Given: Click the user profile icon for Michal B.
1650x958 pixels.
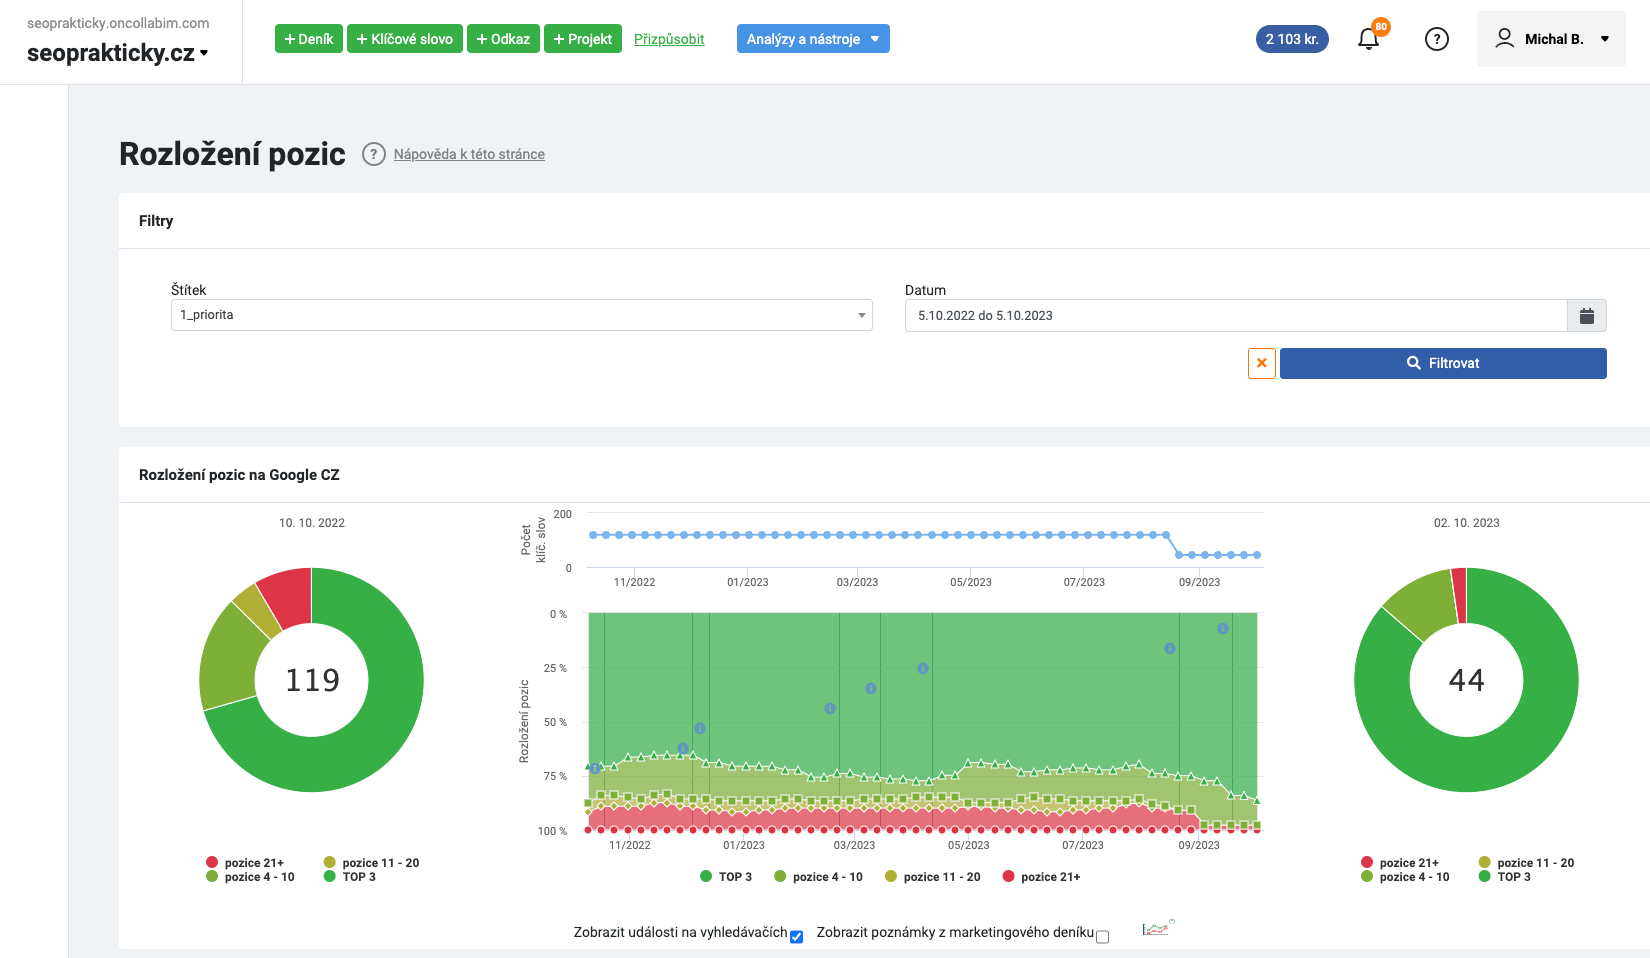Looking at the screenshot, I should [1504, 38].
